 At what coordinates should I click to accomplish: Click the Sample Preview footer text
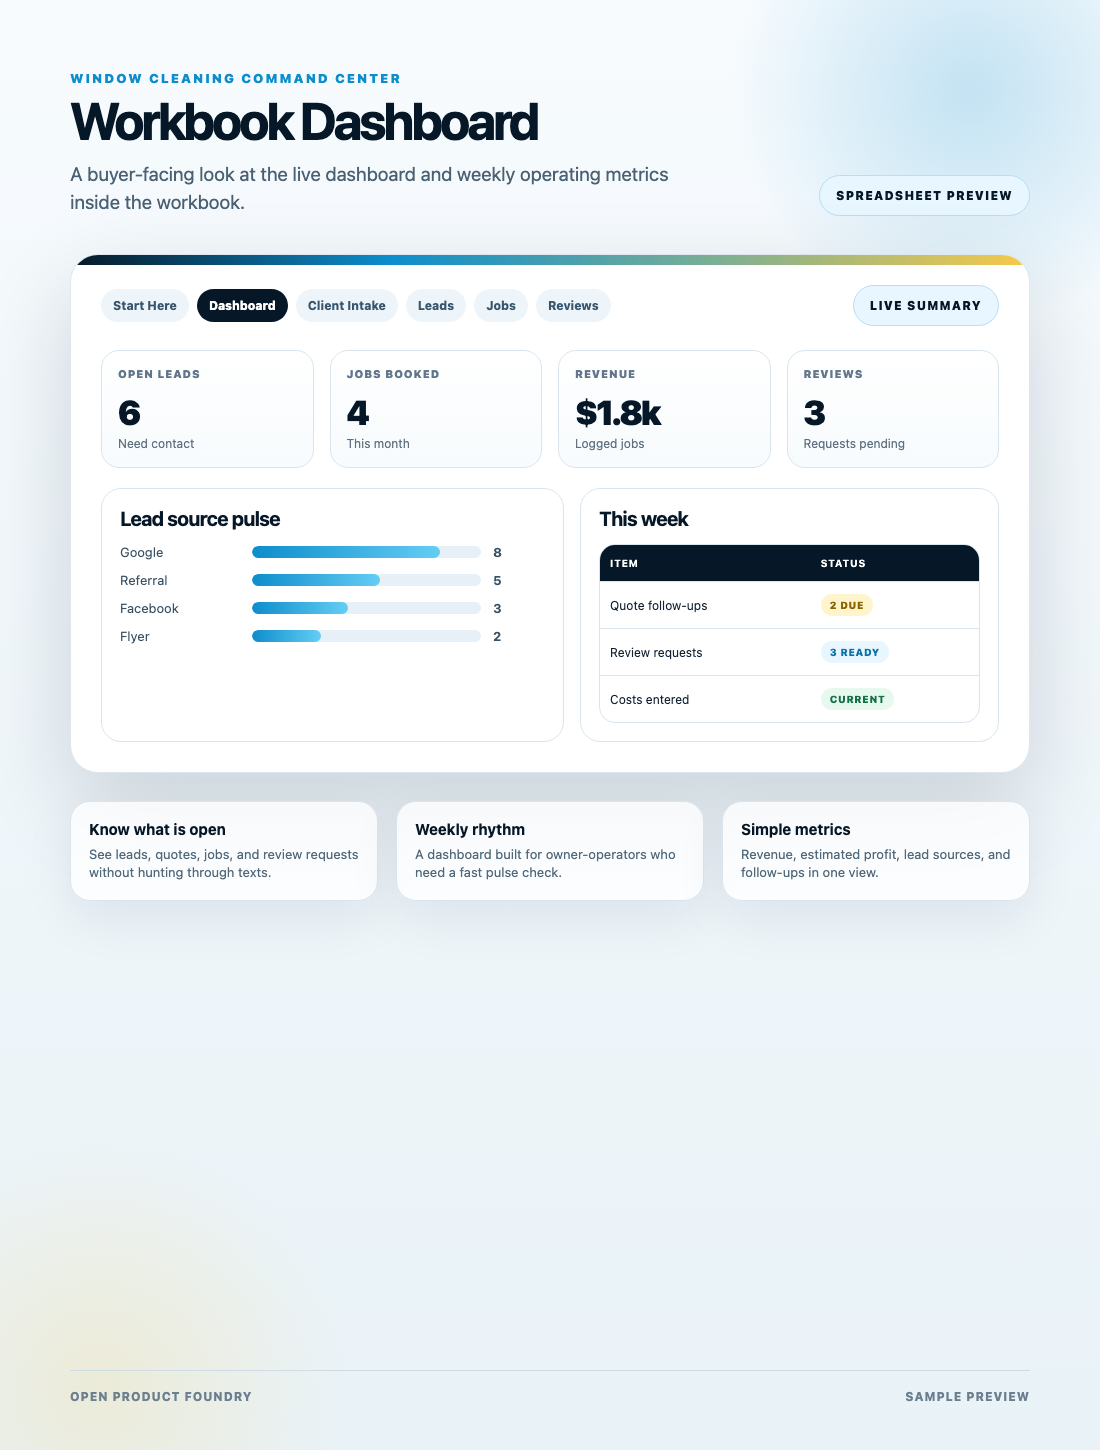(x=967, y=1397)
